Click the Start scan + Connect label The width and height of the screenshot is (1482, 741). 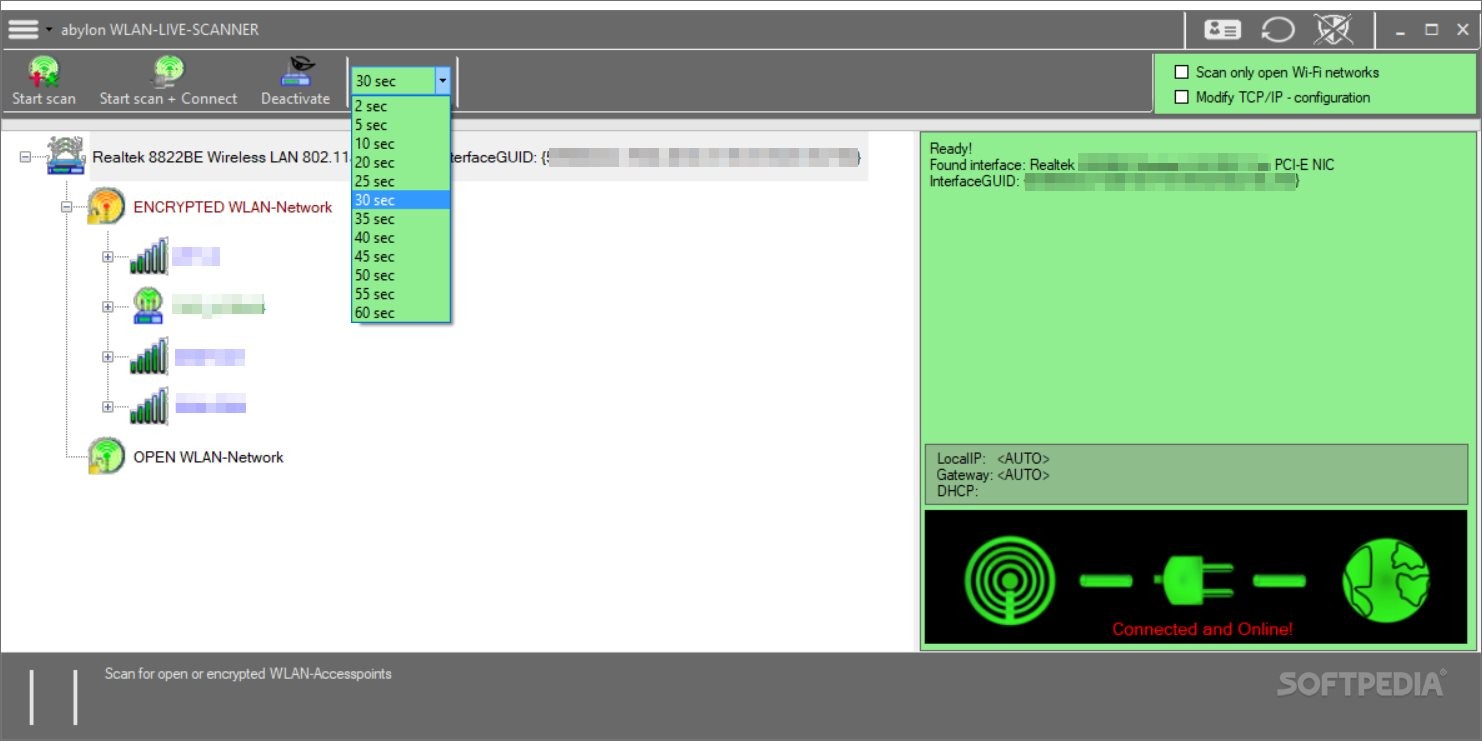click(x=168, y=98)
